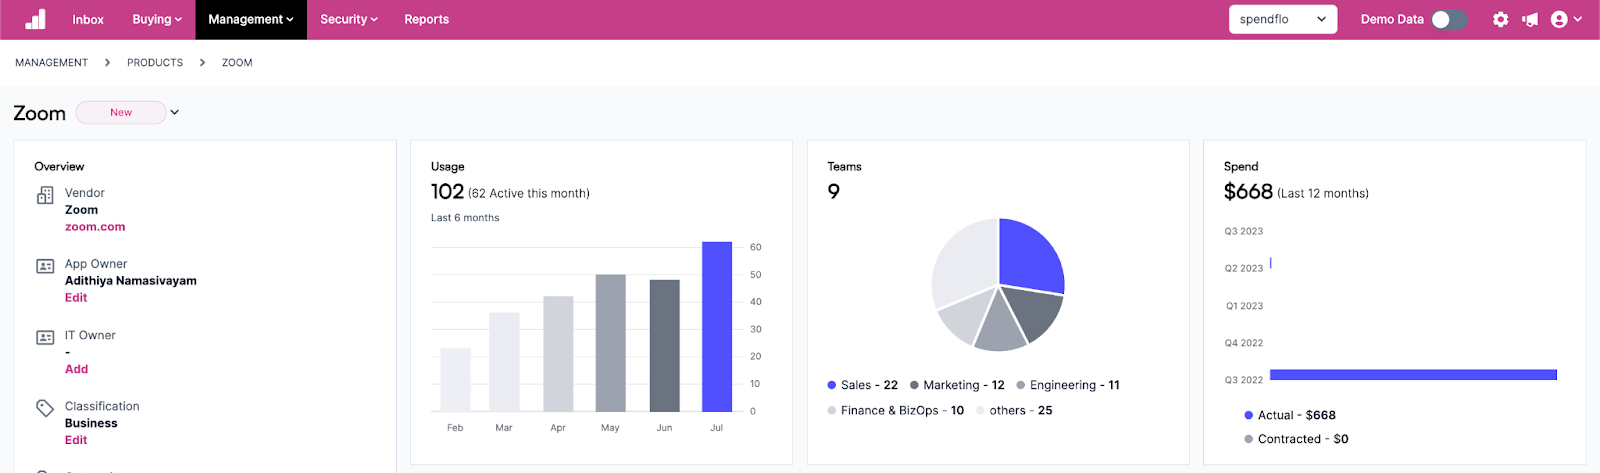Image resolution: width=1600 pixels, height=473 pixels.
Task: Open the Reports tab
Action: click(426, 19)
